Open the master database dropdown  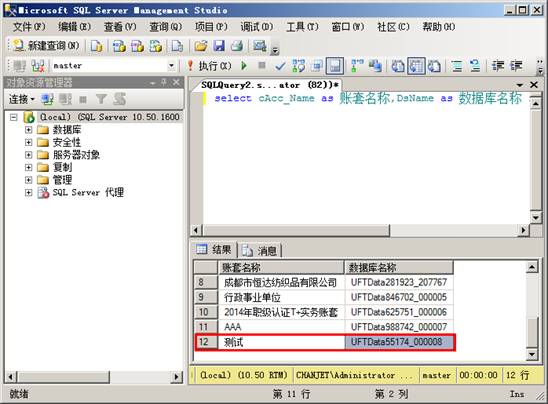pos(171,66)
